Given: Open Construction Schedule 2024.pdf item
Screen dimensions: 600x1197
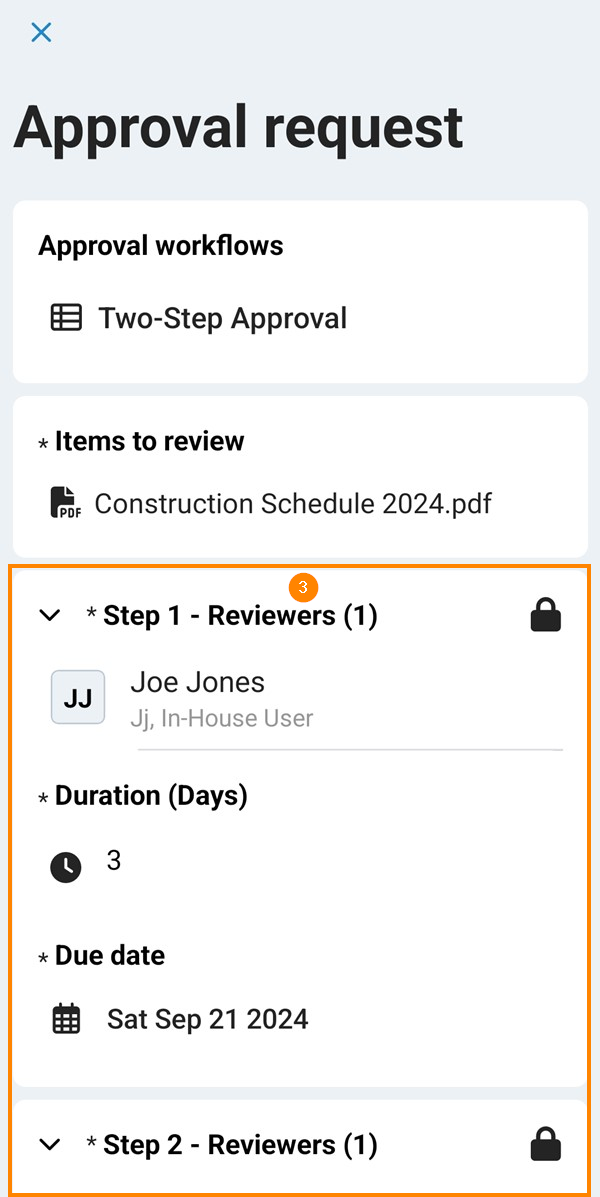Looking at the screenshot, I should coord(293,502).
